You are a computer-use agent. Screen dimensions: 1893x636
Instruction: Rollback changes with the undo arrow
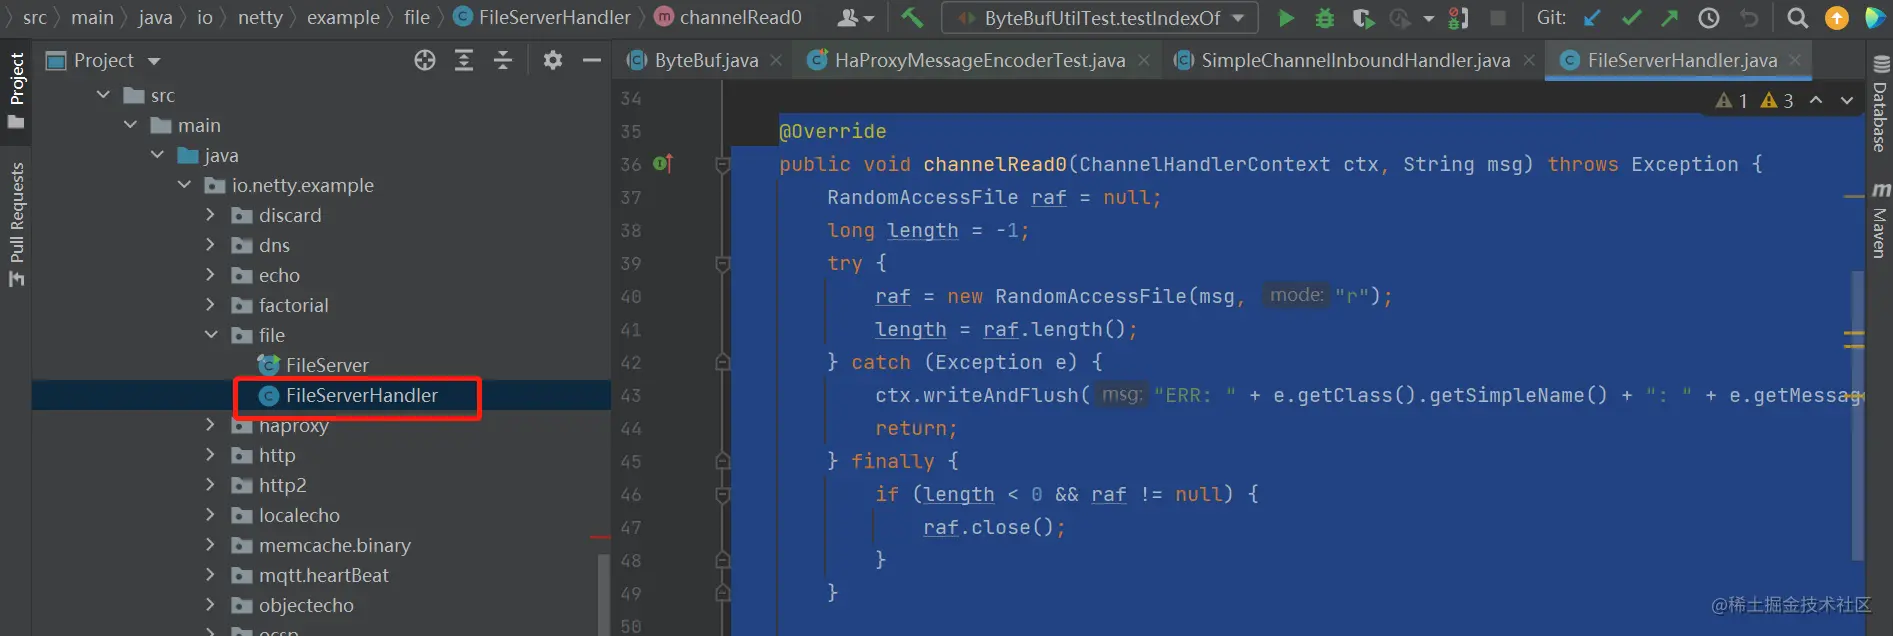tap(1749, 18)
